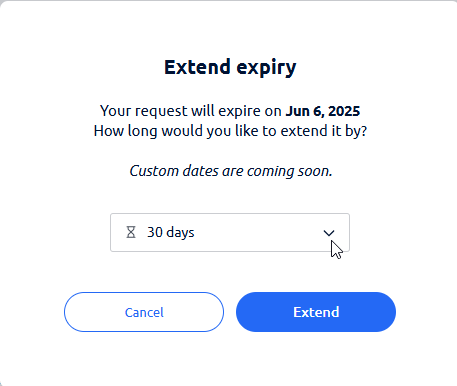
Task: Select the "30 days" value text
Action: 171,232
